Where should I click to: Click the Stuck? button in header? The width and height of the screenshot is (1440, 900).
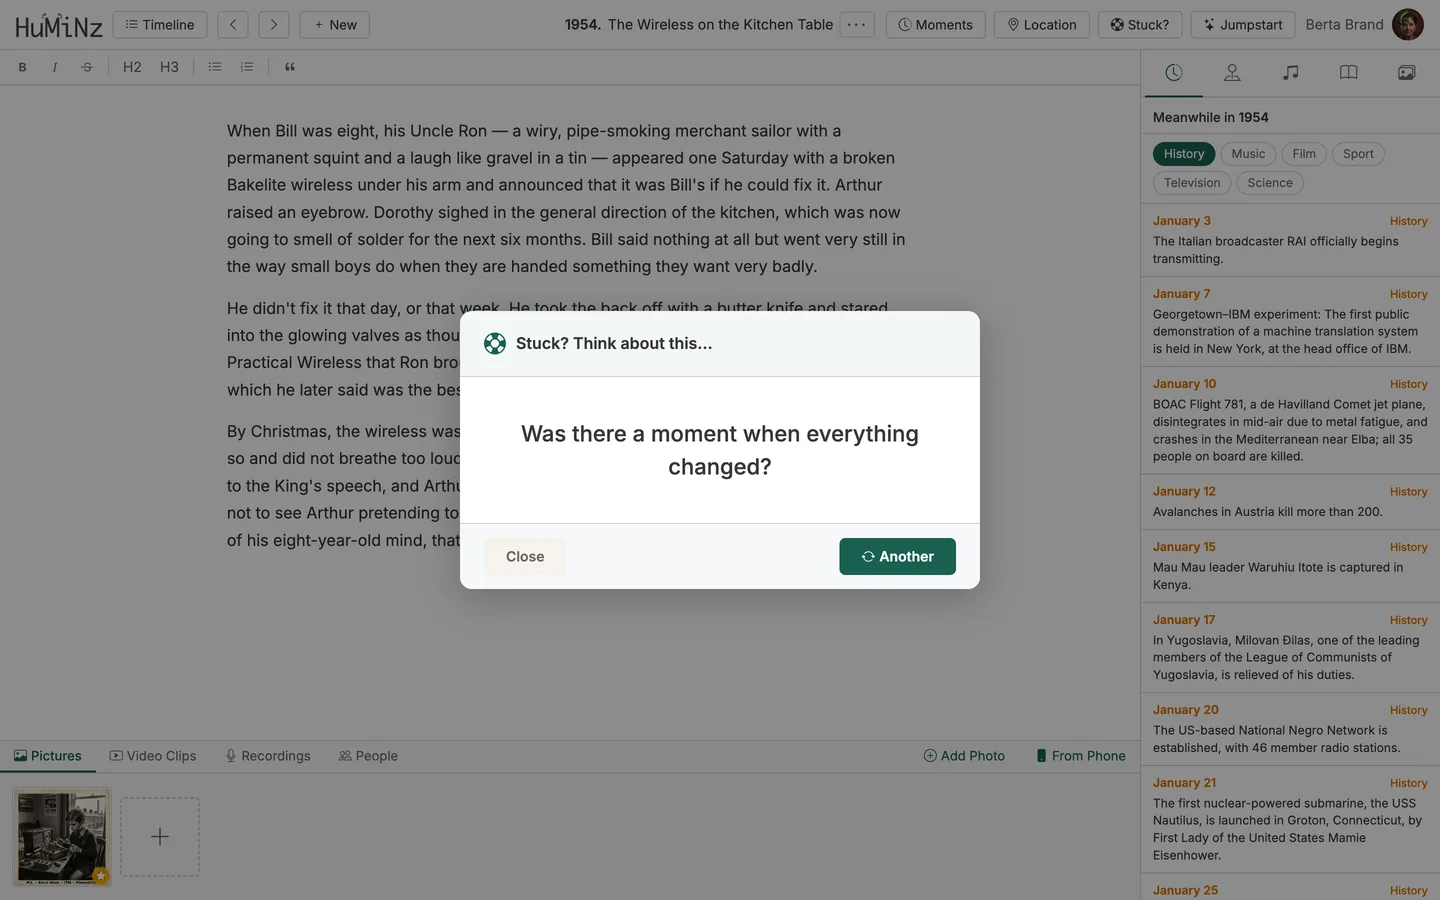click(x=1140, y=25)
